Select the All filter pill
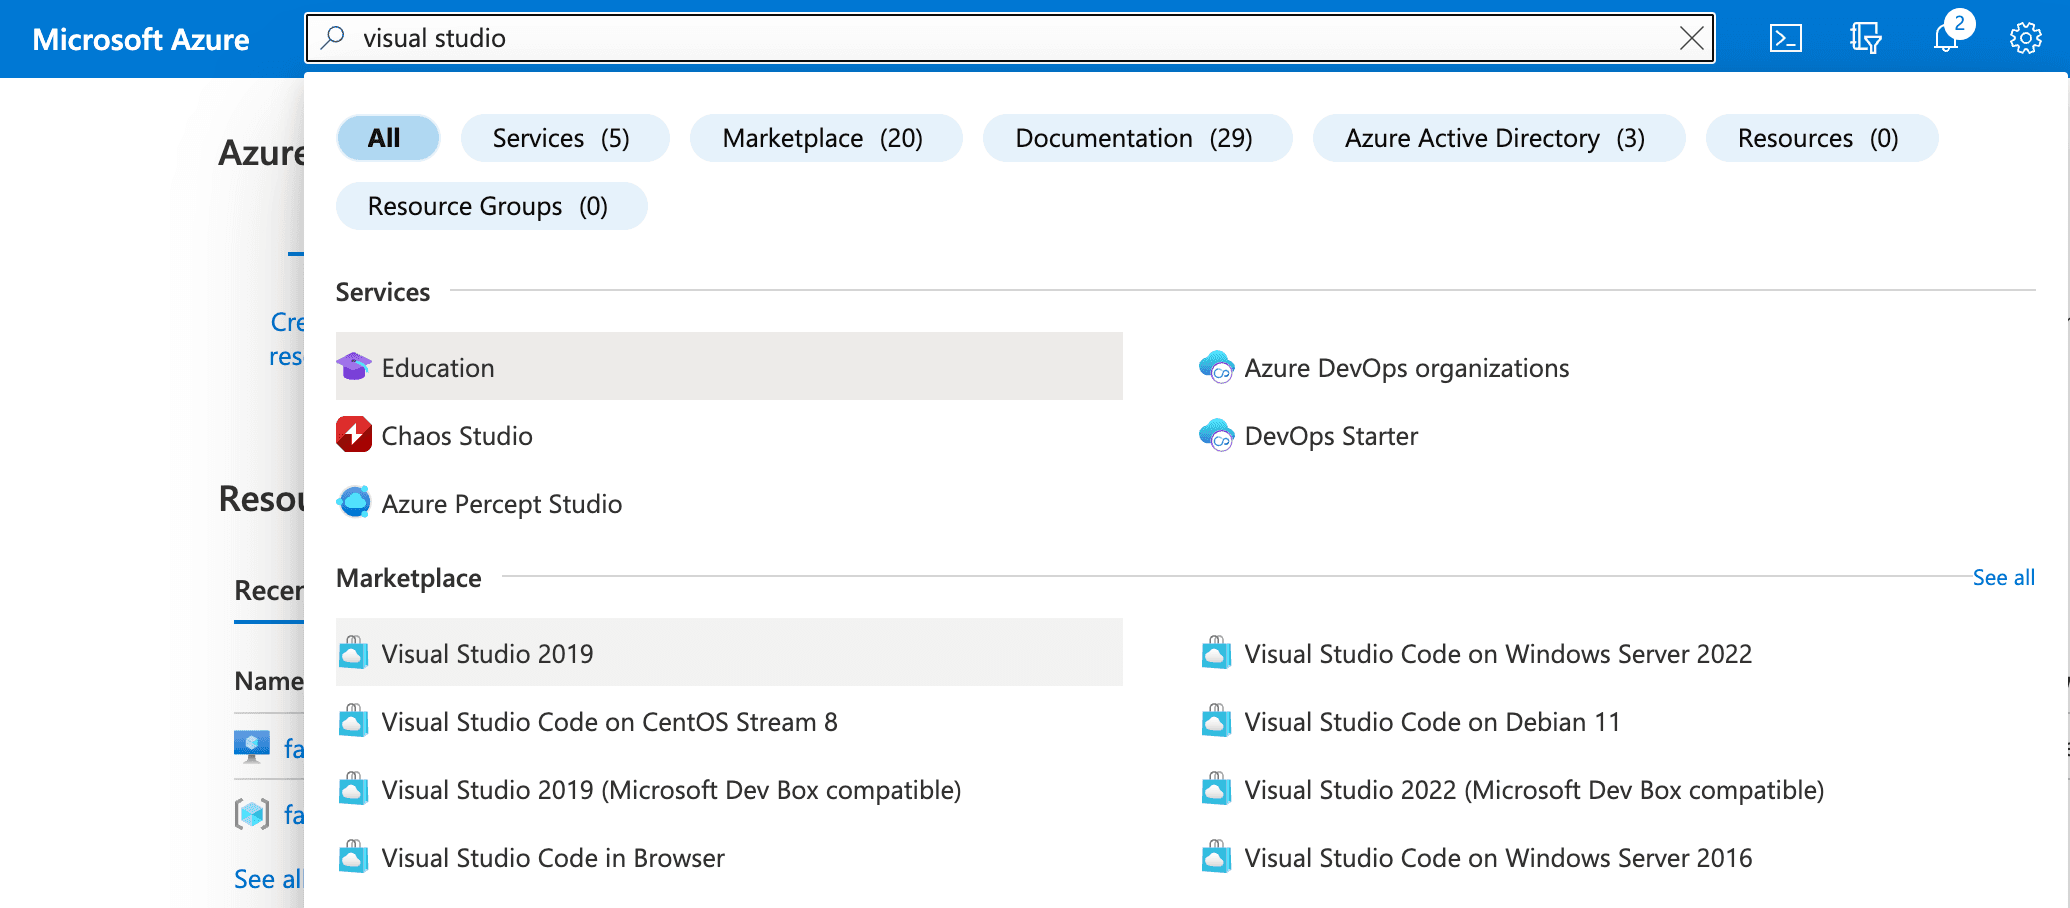Screen dimensions: 2070x908 [388, 138]
